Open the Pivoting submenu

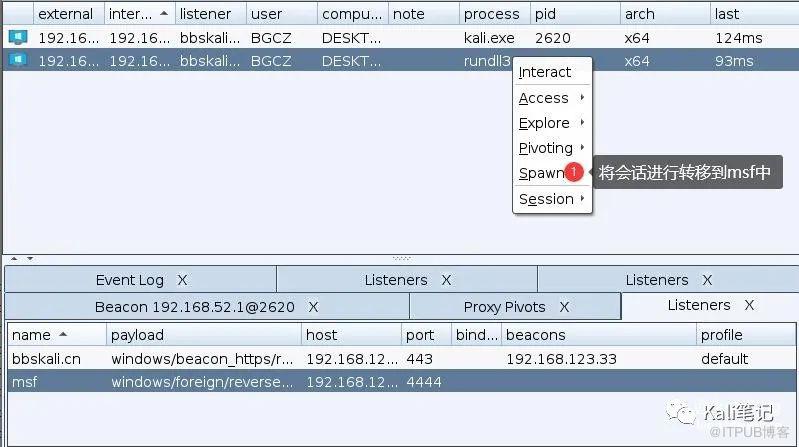click(545, 148)
